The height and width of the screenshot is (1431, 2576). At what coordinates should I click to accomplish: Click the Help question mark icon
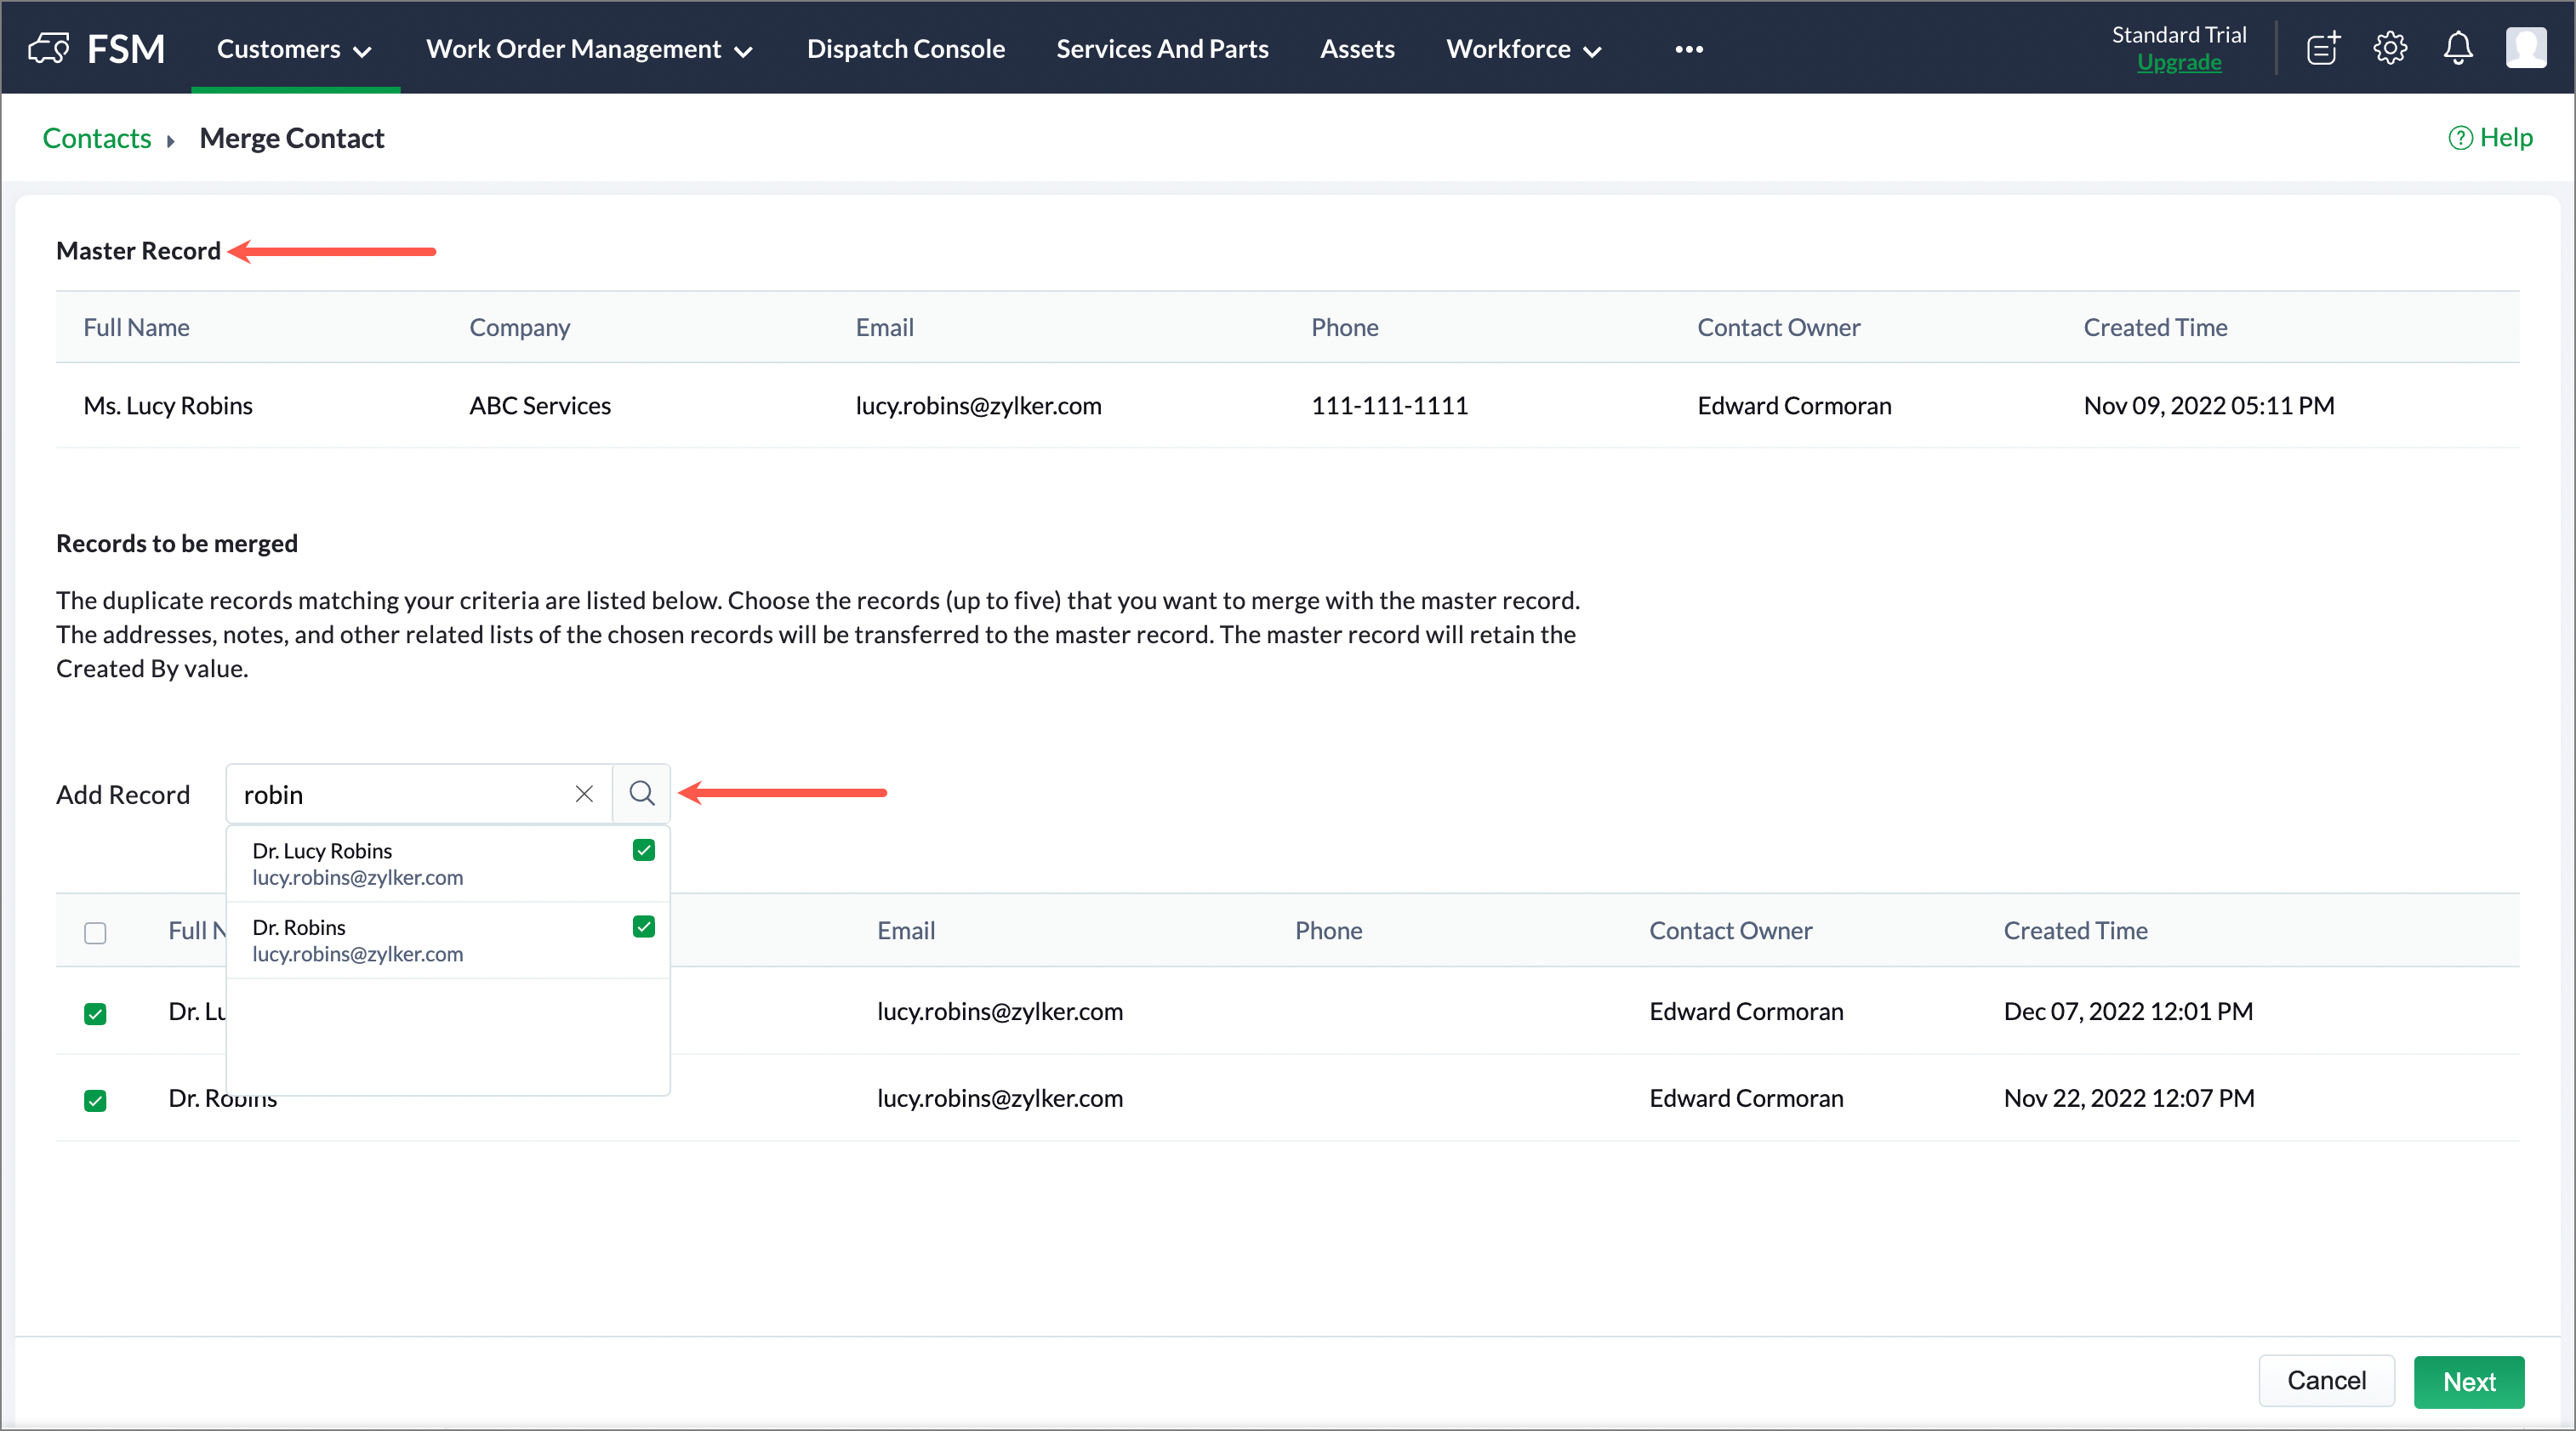pos(2460,138)
